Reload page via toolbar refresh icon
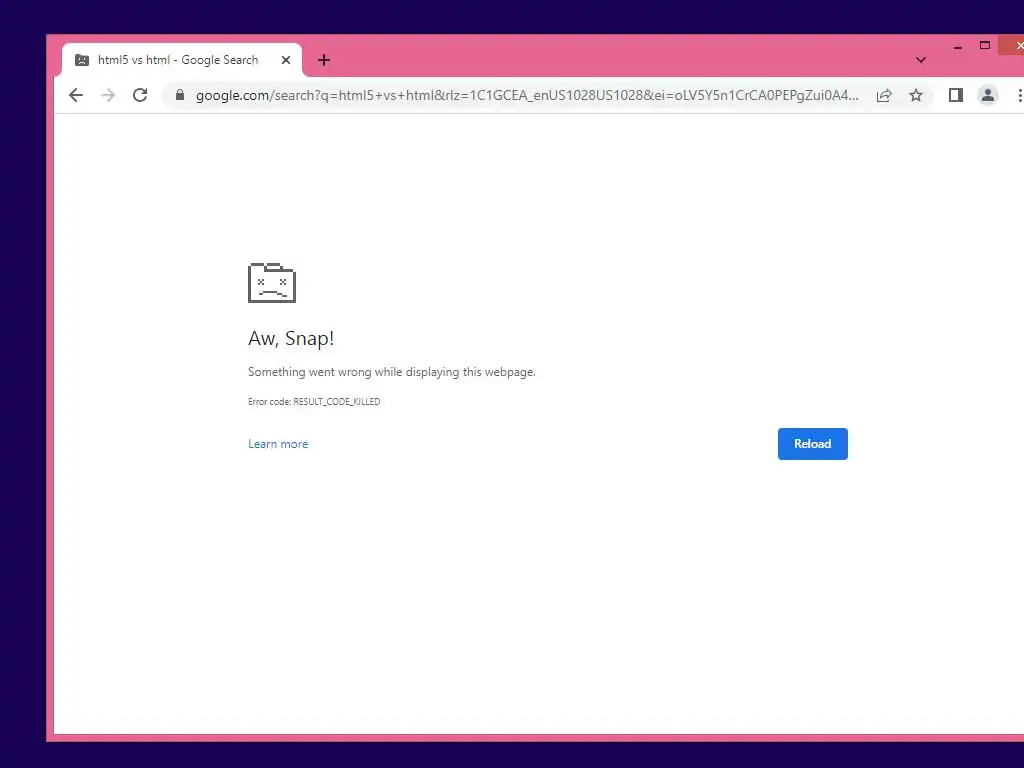The height and width of the screenshot is (768, 1024). pos(140,95)
